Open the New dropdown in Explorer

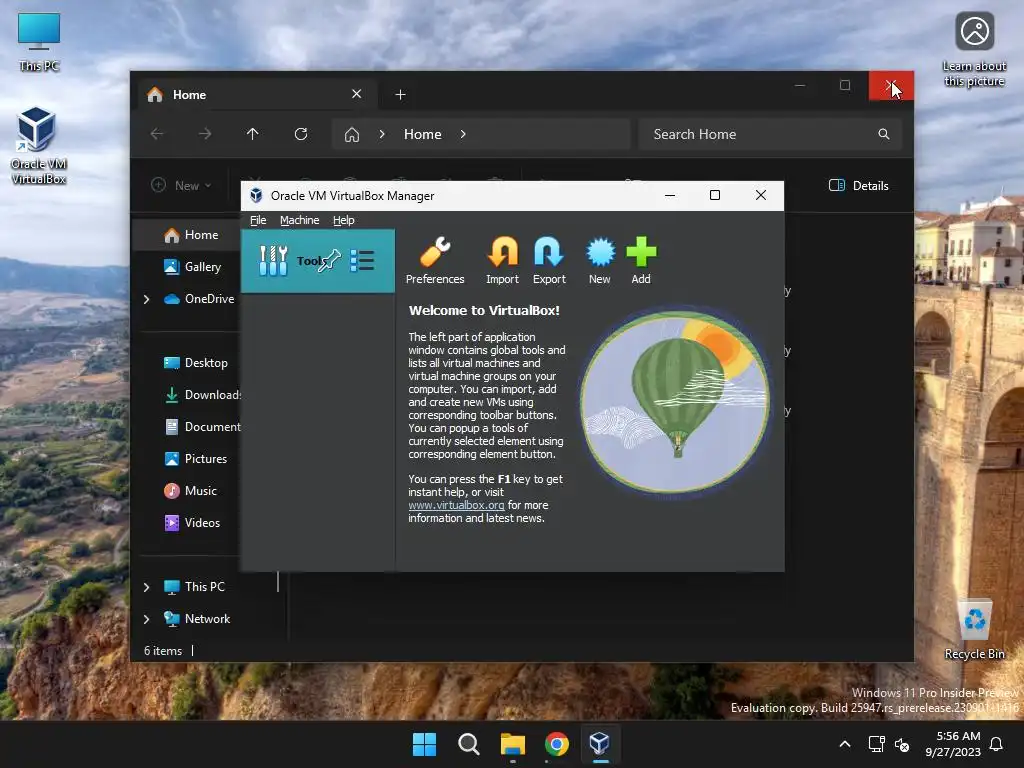[x=182, y=185]
